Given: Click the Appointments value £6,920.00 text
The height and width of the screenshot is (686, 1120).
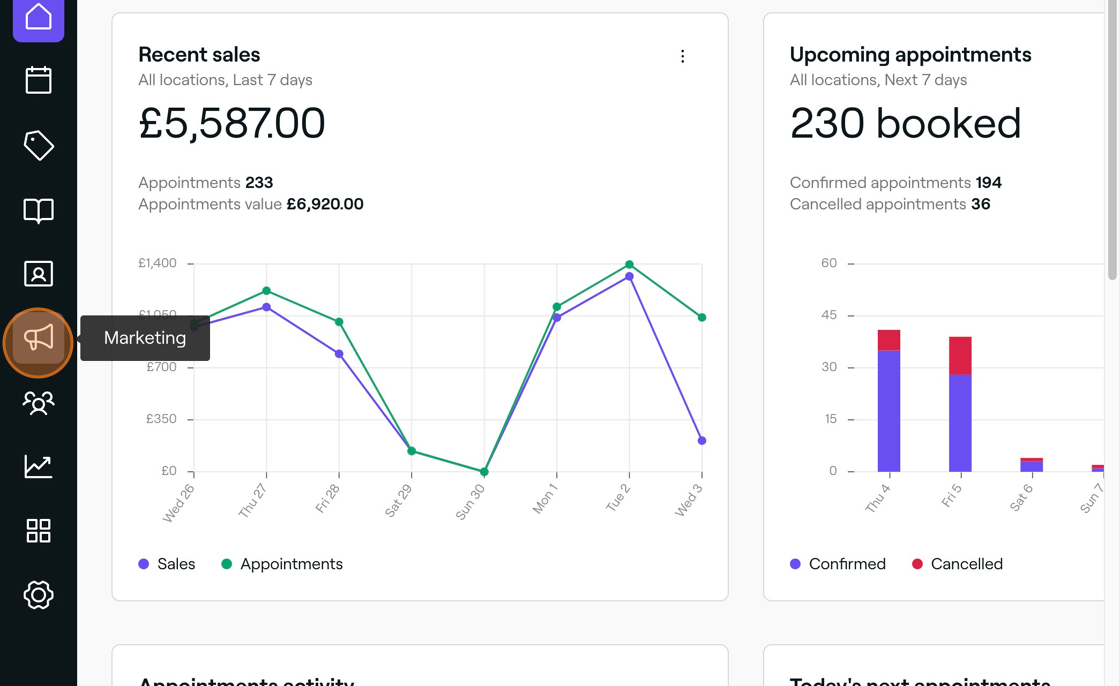Looking at the screenshot, I should pyautogui.click(x=251, y=204).
